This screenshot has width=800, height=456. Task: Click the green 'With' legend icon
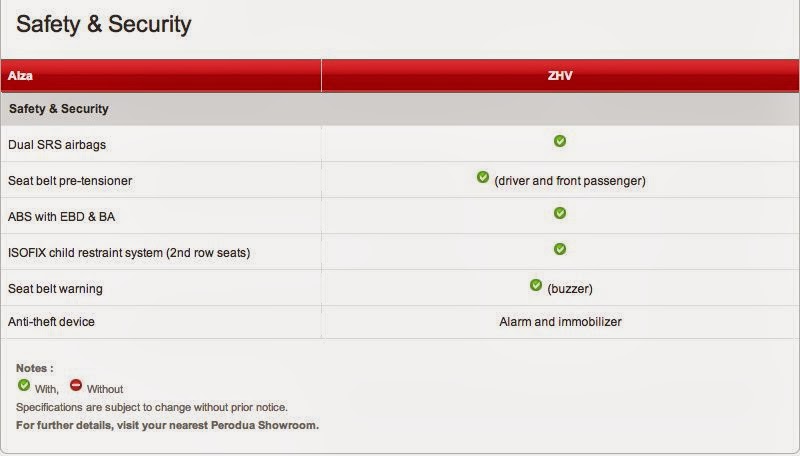[24, 385]
